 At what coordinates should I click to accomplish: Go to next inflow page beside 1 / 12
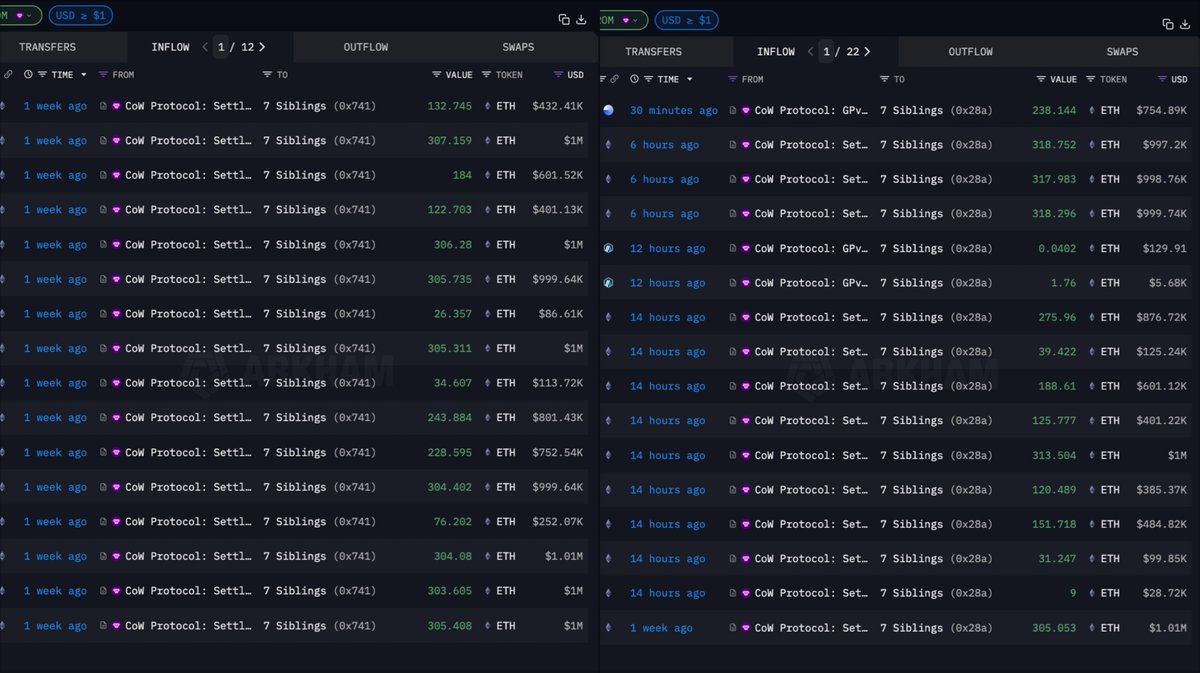[262, 47]
